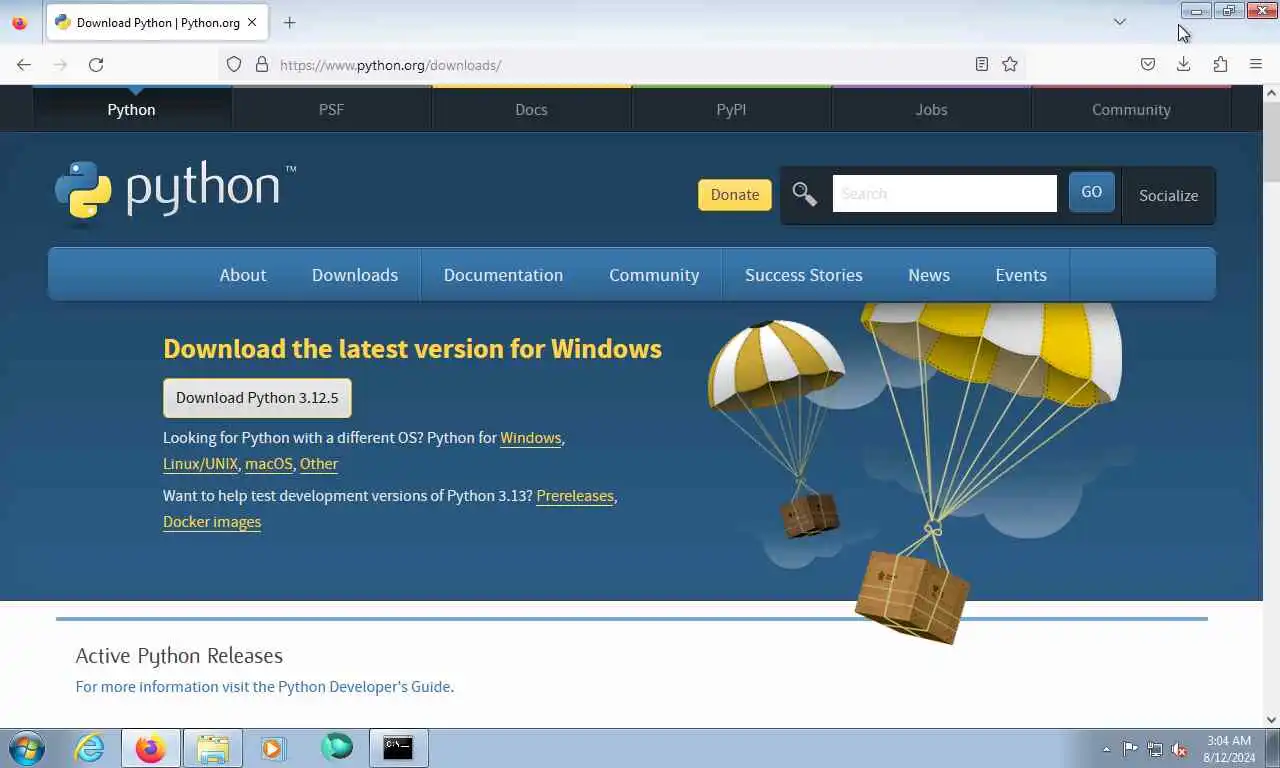This screenshot has height=768, width=1280.
Task: Click the forward navigation arrow
Action: pyautogui.click(x=60, y=65)
